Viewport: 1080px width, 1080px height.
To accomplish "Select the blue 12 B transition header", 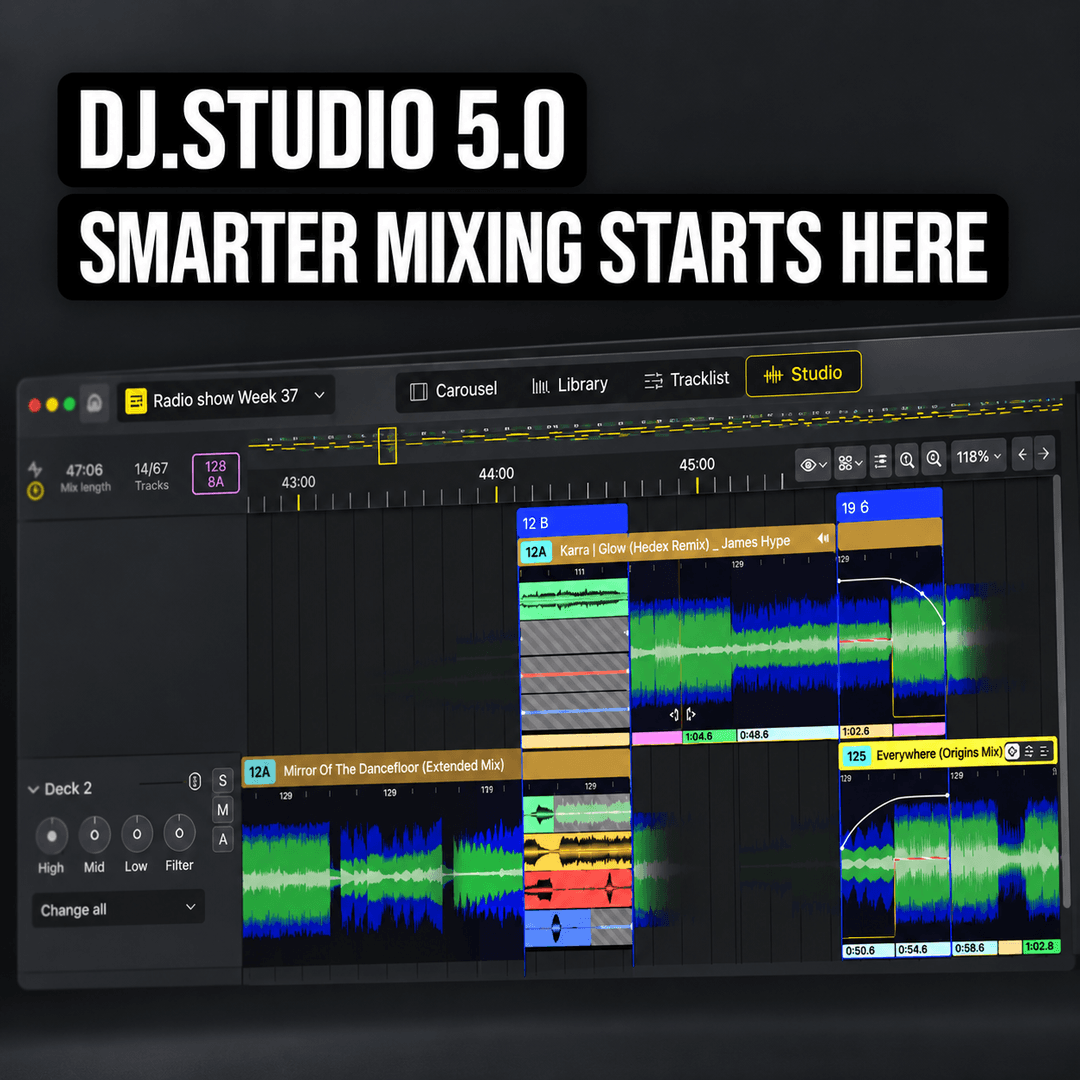I will 572,521.
